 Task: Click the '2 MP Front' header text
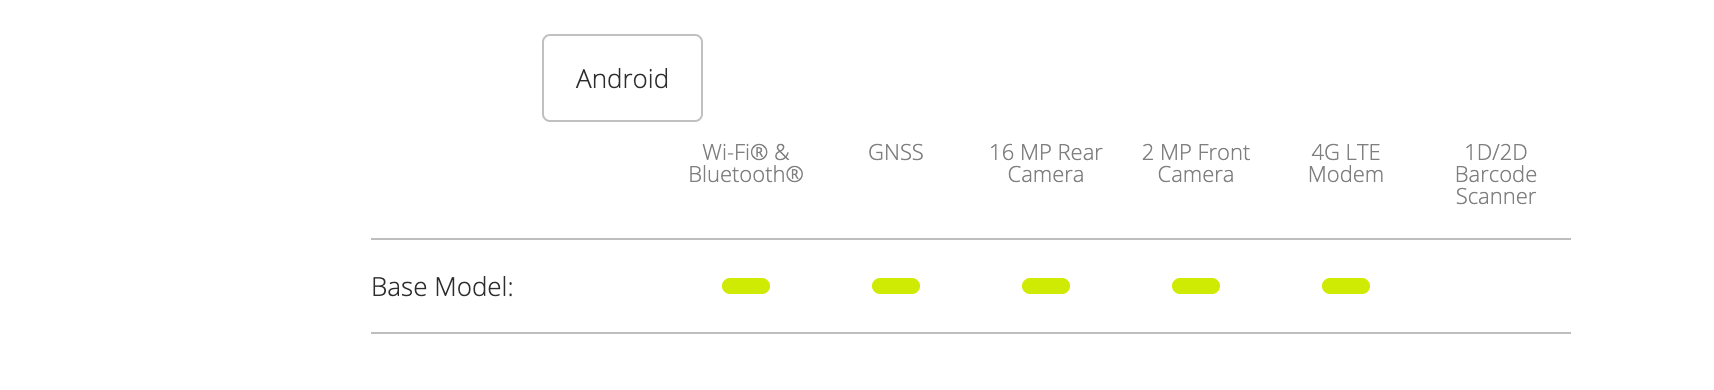(1196, 152)
